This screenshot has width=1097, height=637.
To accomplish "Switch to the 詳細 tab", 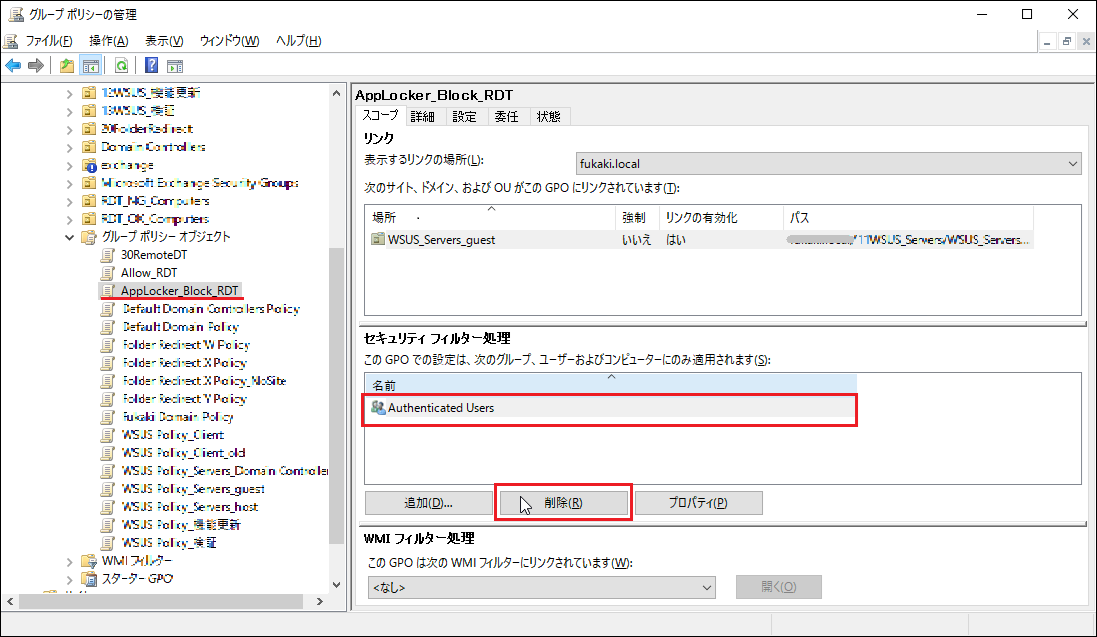I will tap(423, 117).
